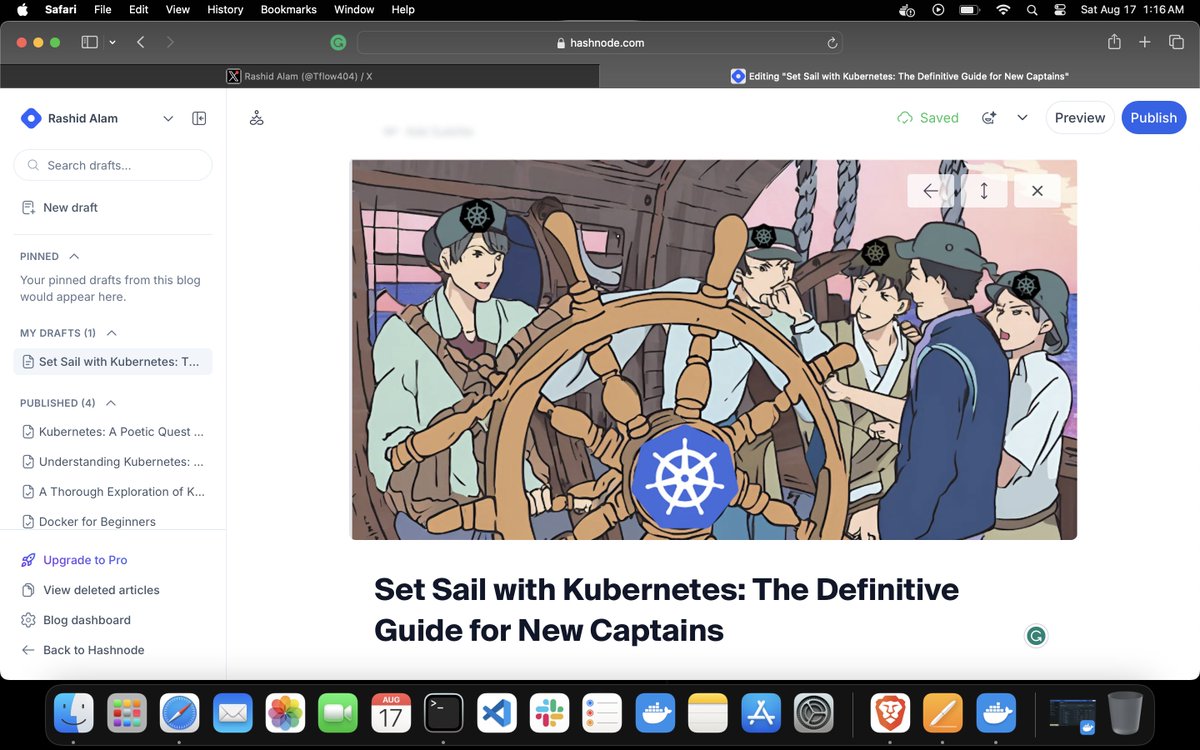Click Upgrade to Pro link

(85, 560)
